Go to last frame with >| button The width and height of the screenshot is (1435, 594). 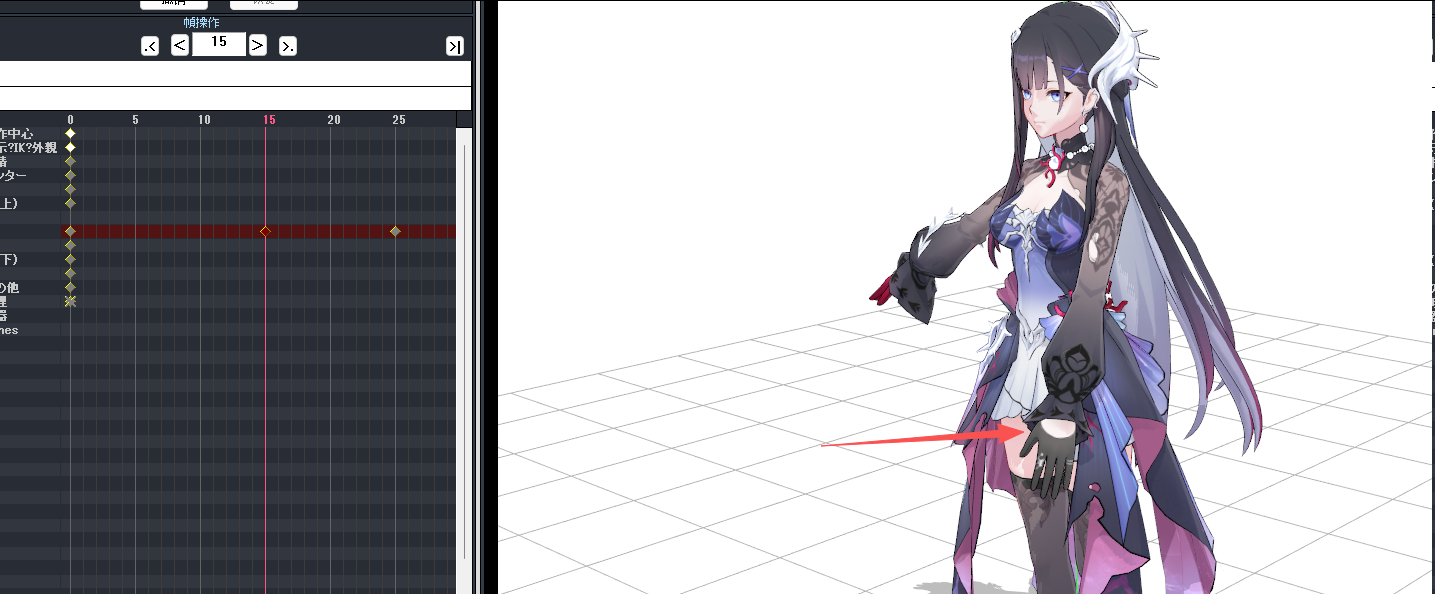click(x=455, y=46)
